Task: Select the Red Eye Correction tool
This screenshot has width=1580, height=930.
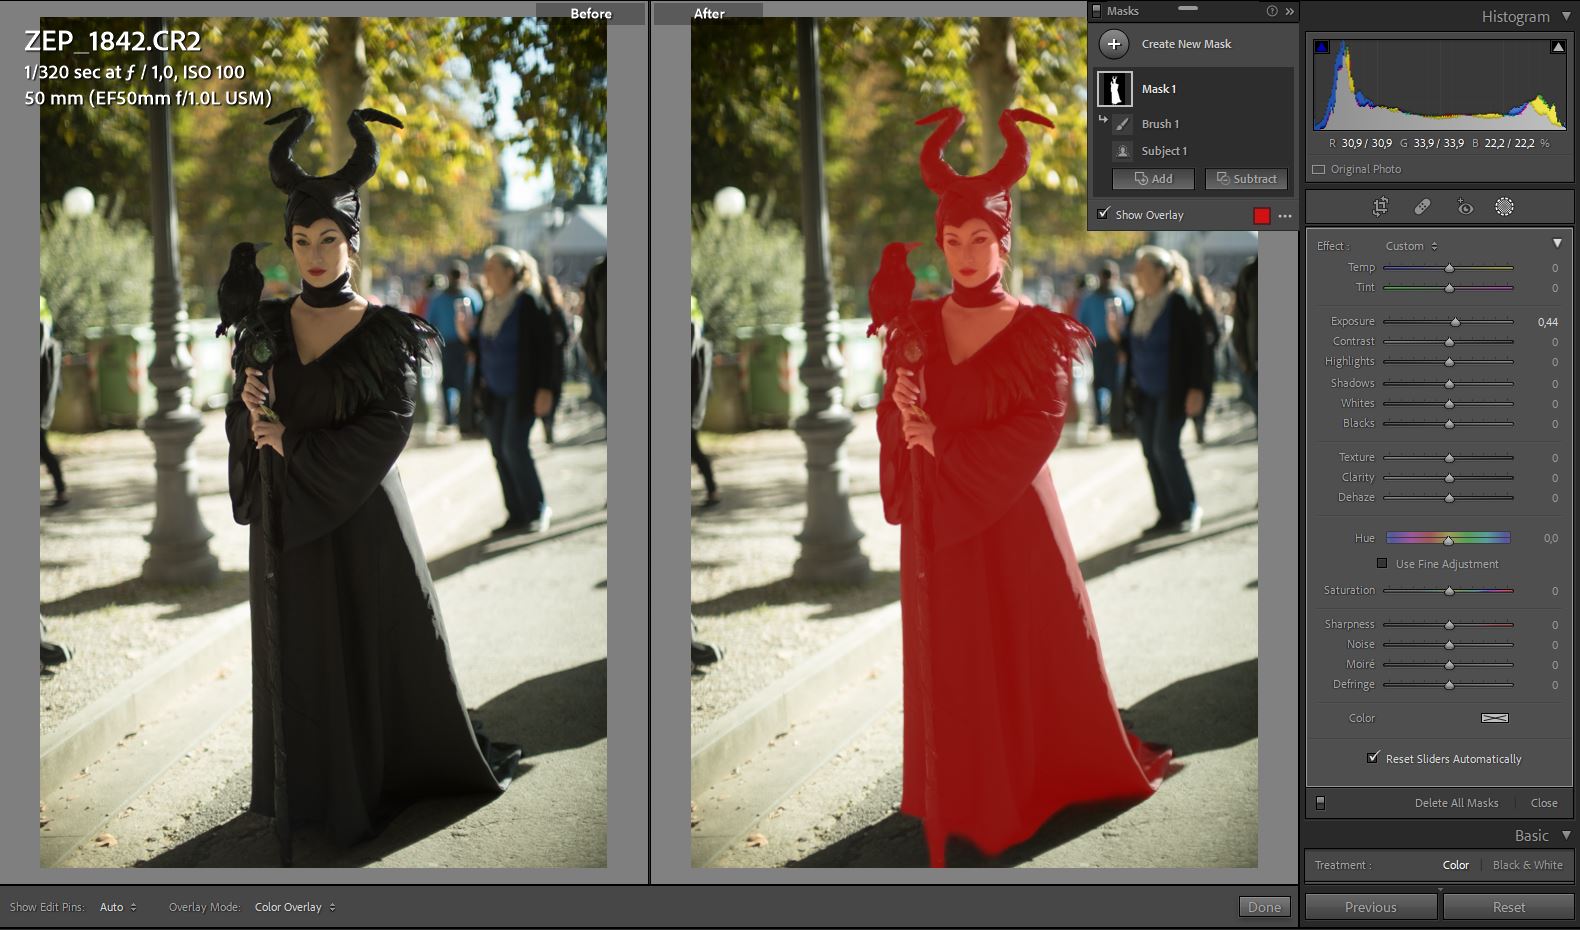Action: coord(1465,207)
